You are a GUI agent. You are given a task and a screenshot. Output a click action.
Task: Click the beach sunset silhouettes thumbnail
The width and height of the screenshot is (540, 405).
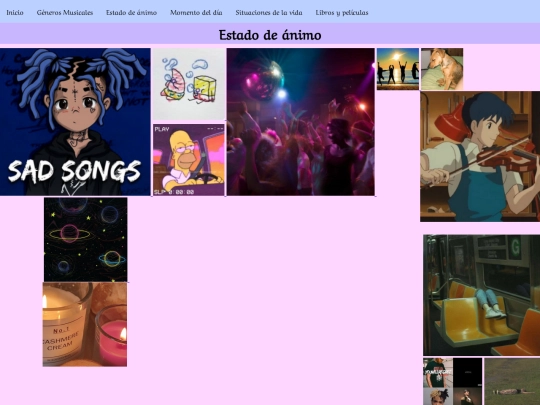pos(398,69)
